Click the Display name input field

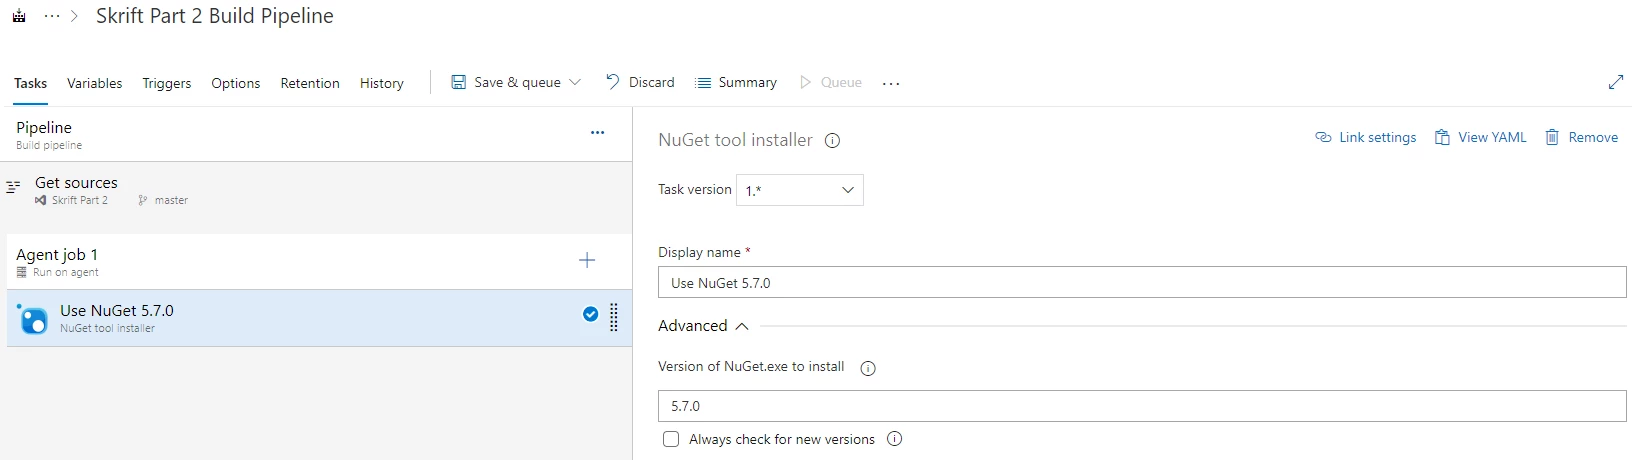point(1142,282)
